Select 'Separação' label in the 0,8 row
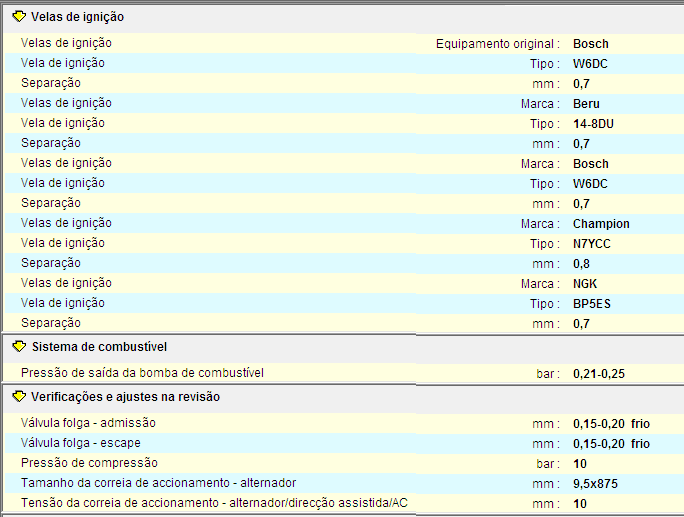This screenshot has height=517, width=684. coord(51,264)
